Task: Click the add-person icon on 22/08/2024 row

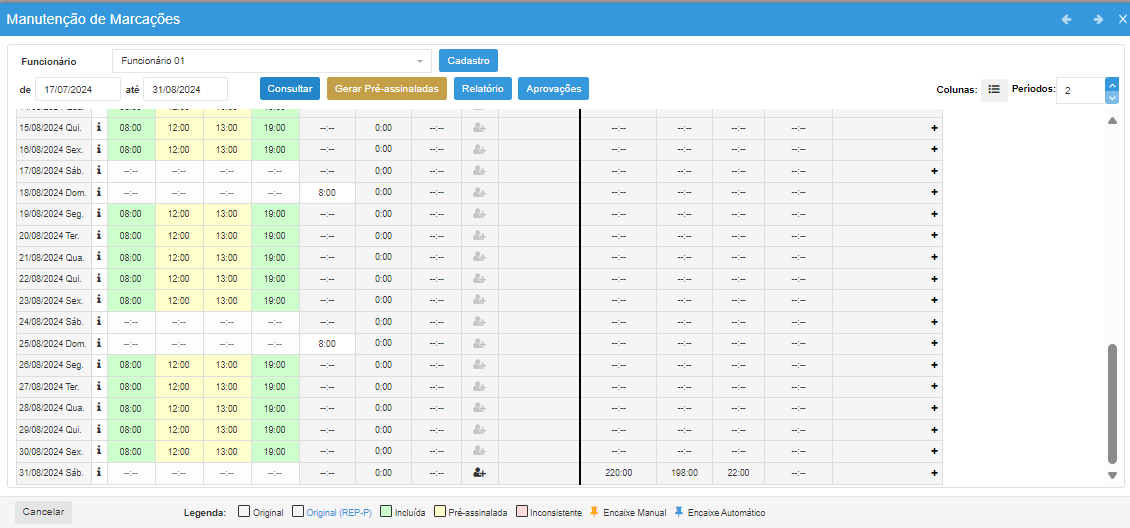Action: pyautogui.click(x=480, y=279)
